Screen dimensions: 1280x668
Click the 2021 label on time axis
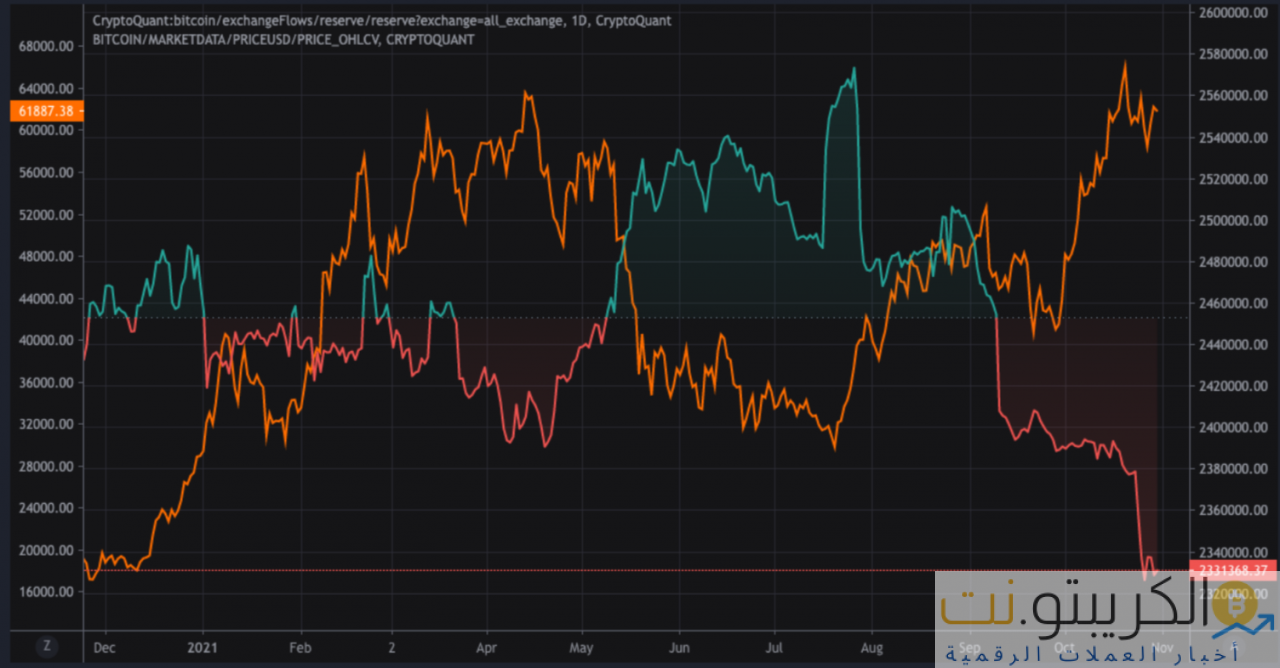[x=203, y=647]
